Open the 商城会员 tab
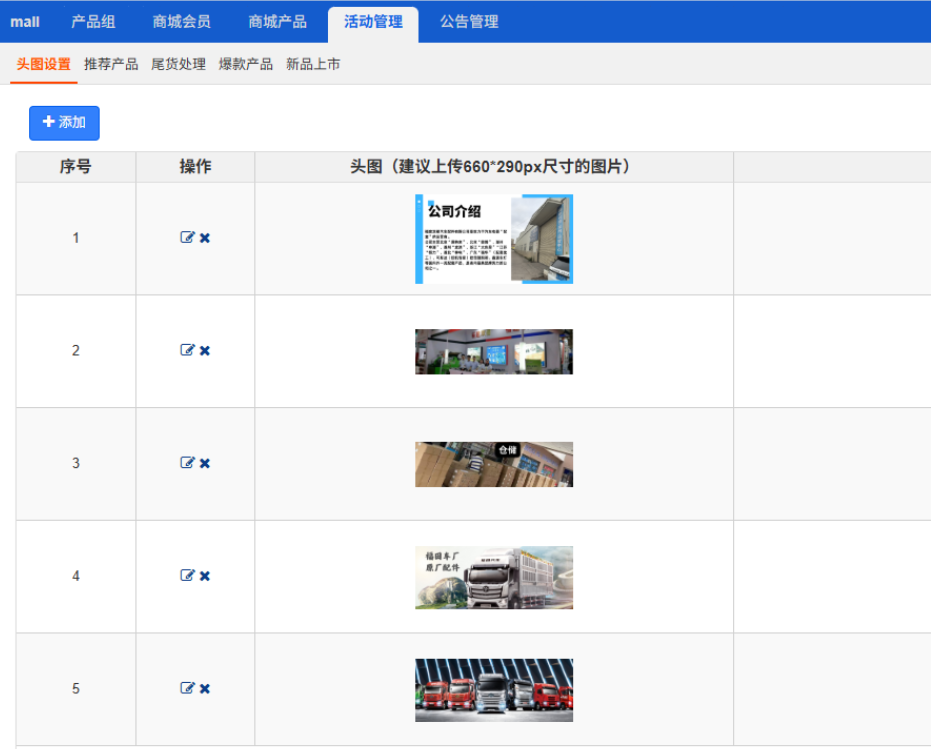 [x=182, y=22]
